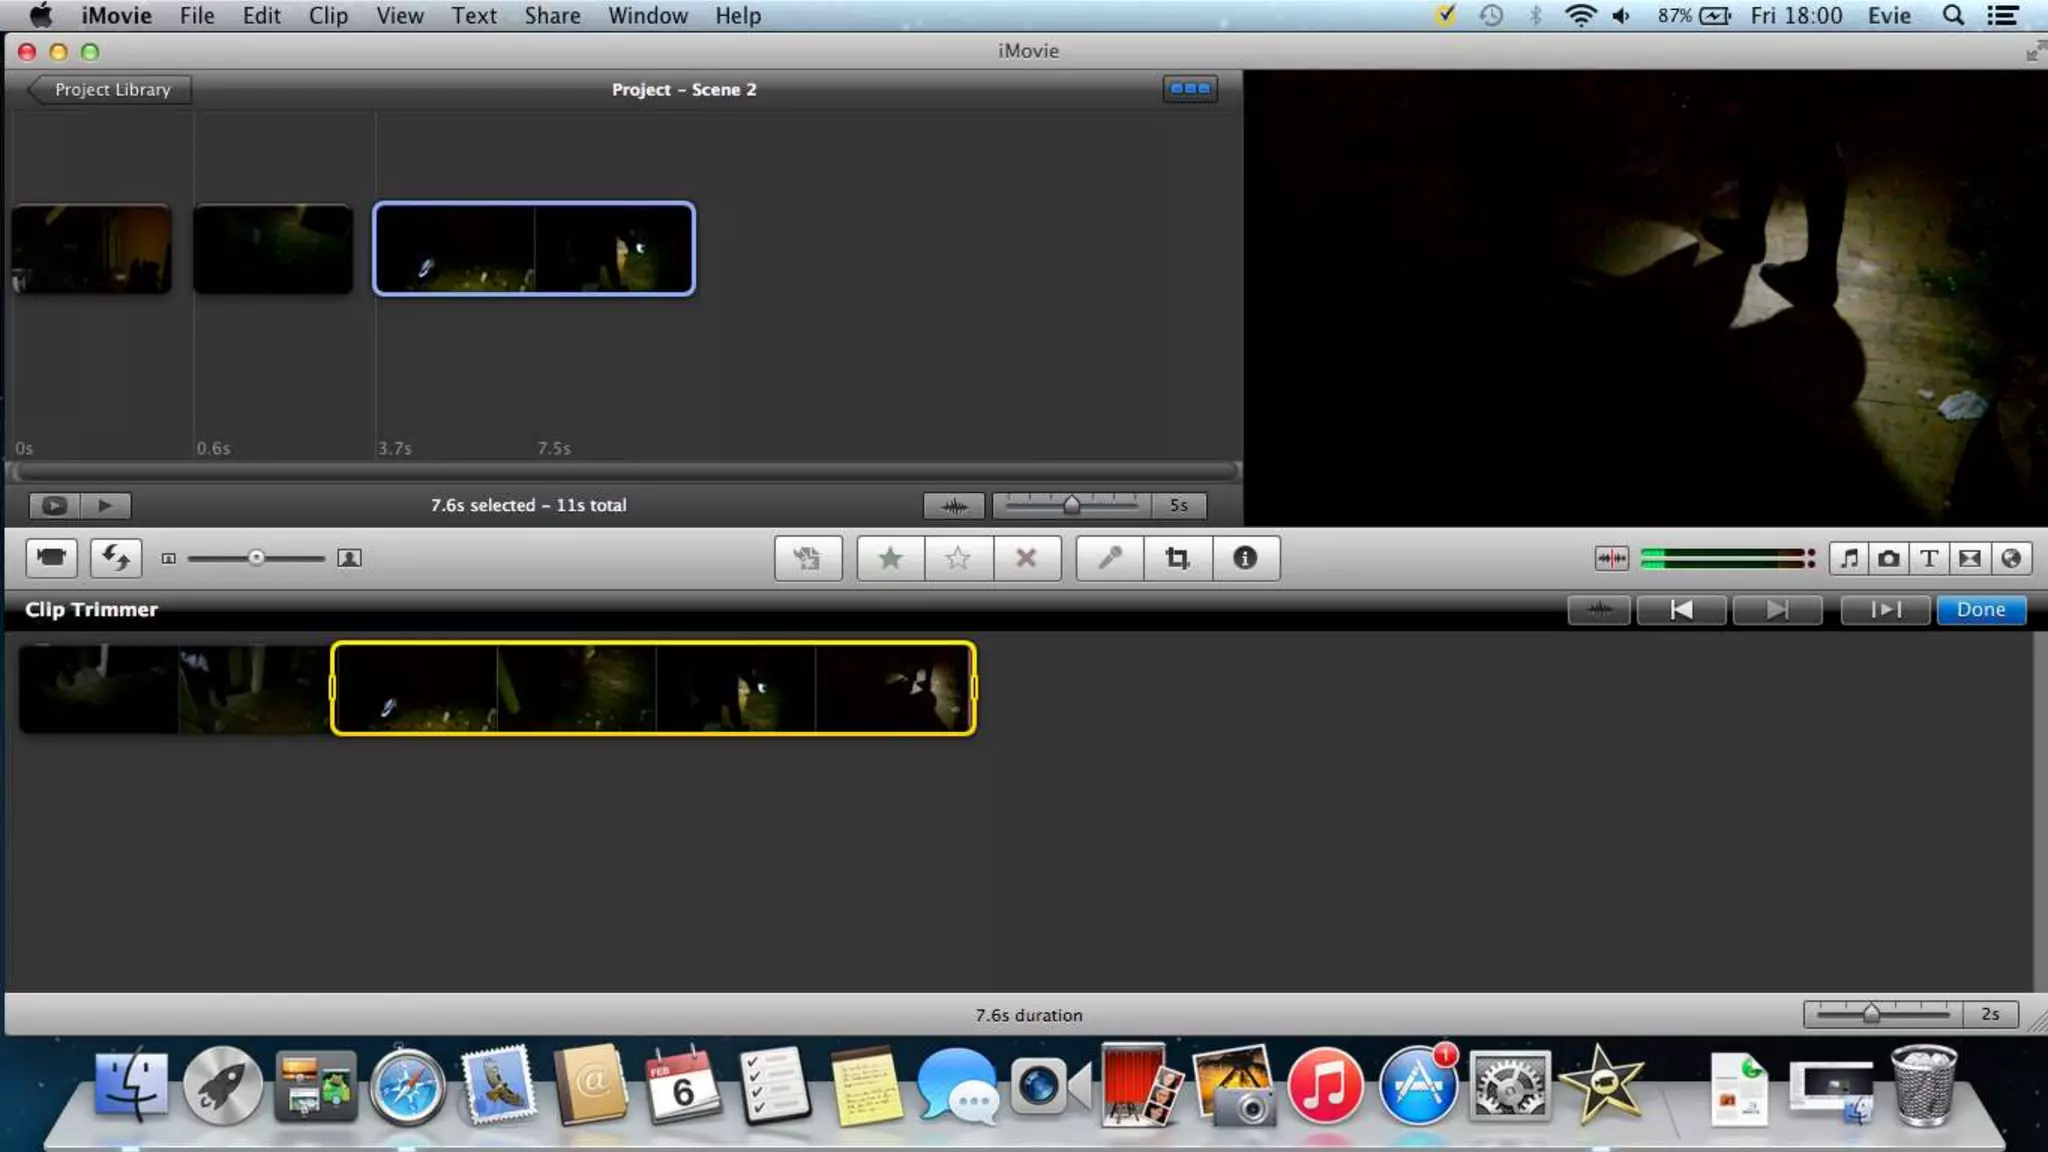Open the Text menu
Image resolution: width=2048 pixels, height=1152 pixels.
coord(474,16)
